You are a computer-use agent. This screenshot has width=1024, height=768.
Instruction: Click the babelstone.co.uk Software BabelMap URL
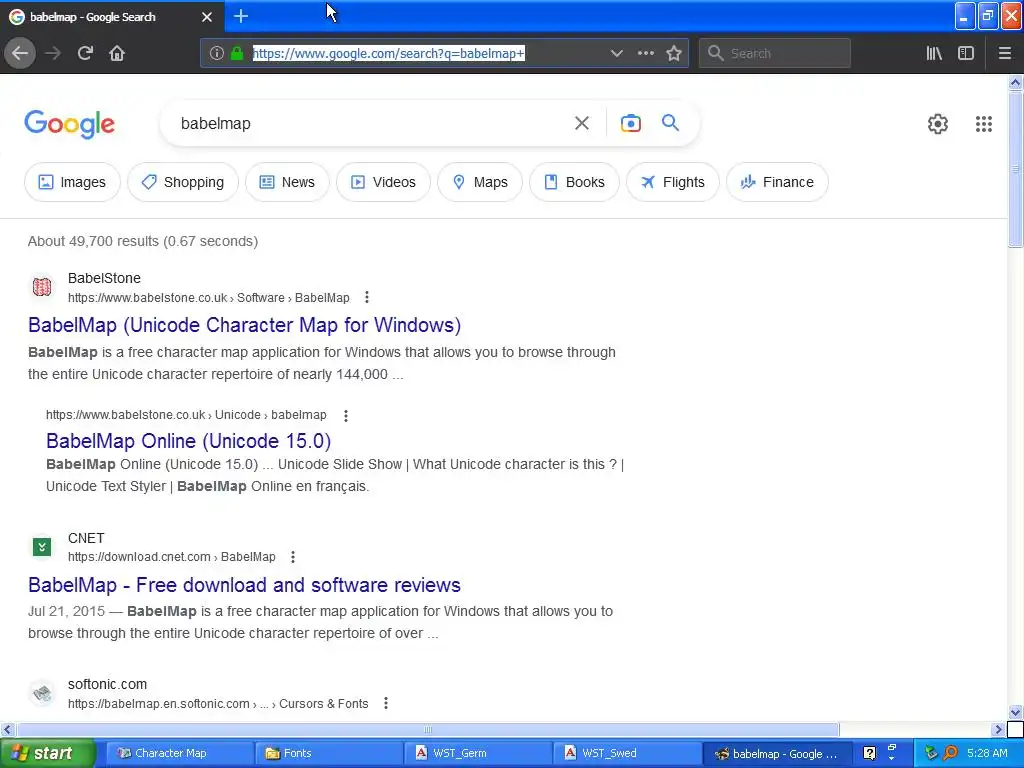pos(209,298)
